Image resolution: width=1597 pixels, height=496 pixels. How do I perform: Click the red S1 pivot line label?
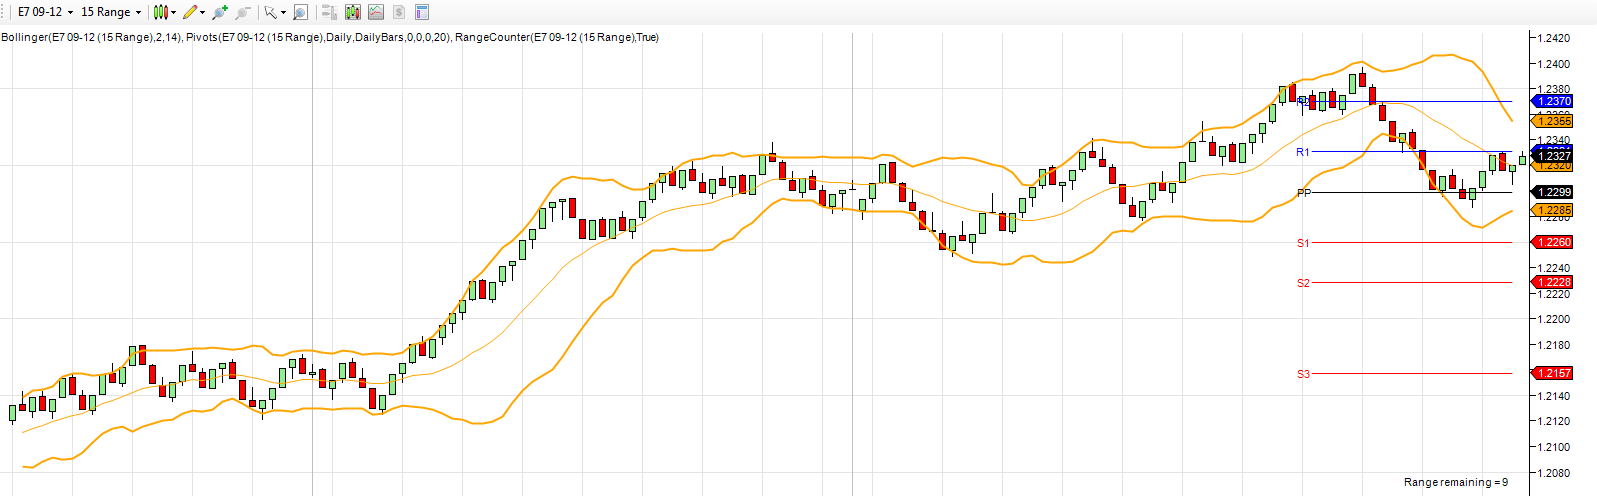point(1303,243)
